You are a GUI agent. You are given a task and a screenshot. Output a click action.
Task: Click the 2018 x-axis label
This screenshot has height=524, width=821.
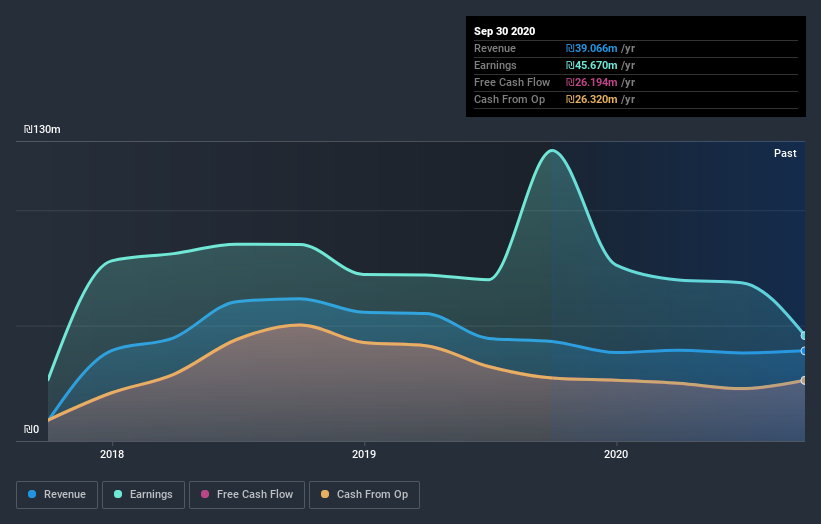click(x=112, y=454)
